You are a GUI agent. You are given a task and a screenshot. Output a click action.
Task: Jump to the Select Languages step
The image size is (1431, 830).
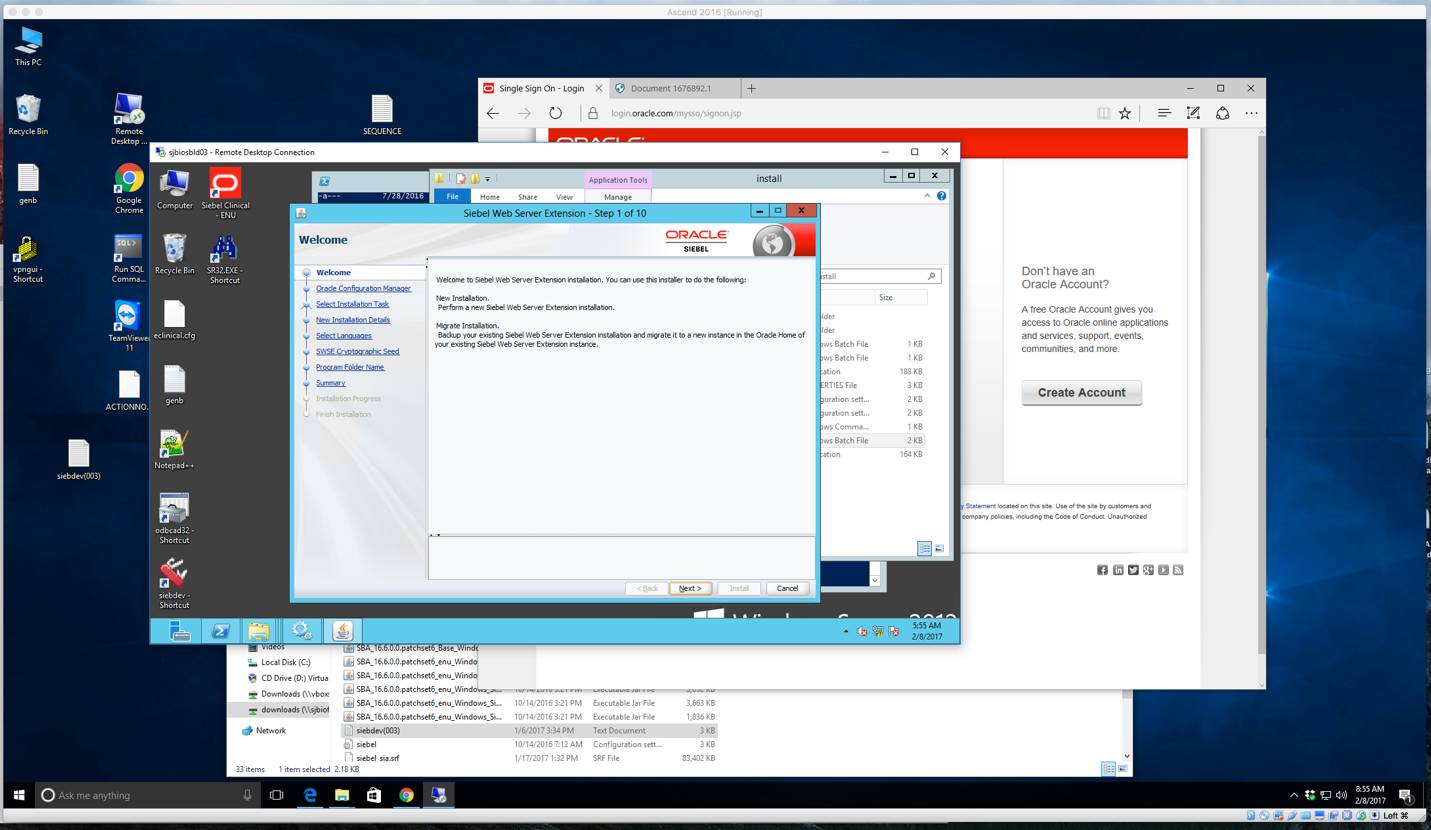tap(344, 336)
